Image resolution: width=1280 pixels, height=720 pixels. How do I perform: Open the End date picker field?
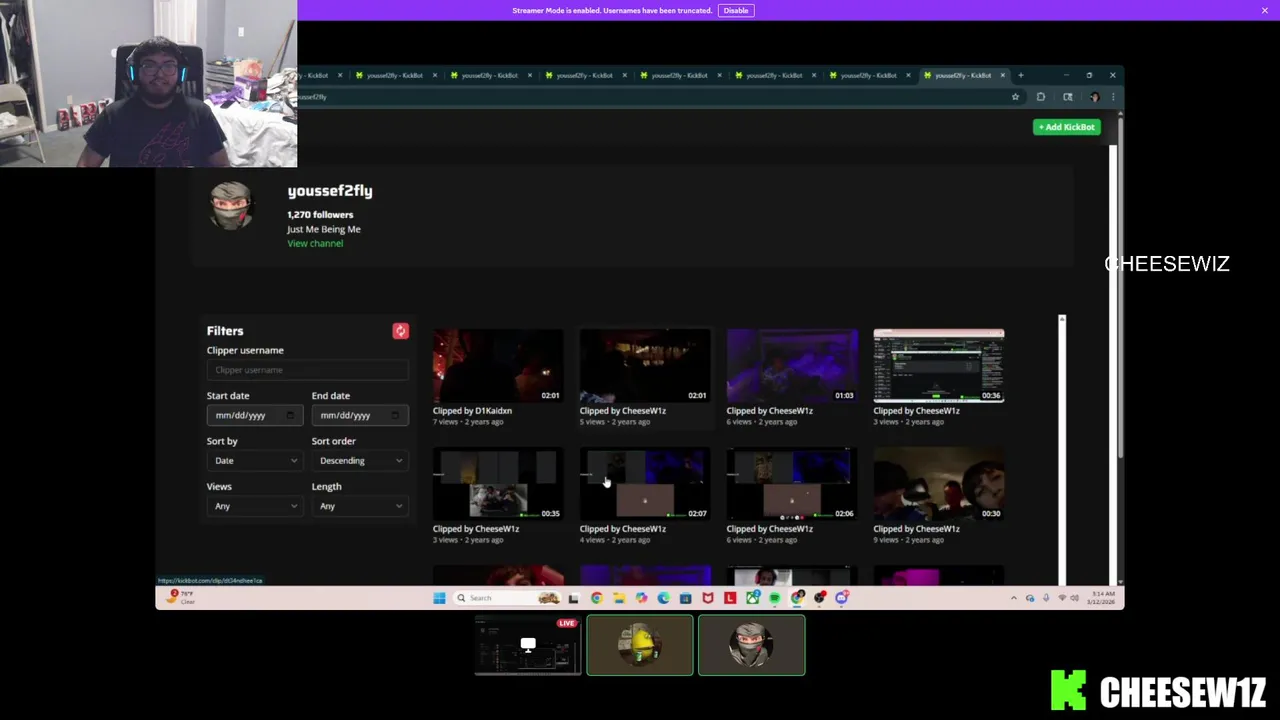pos(360,415)
